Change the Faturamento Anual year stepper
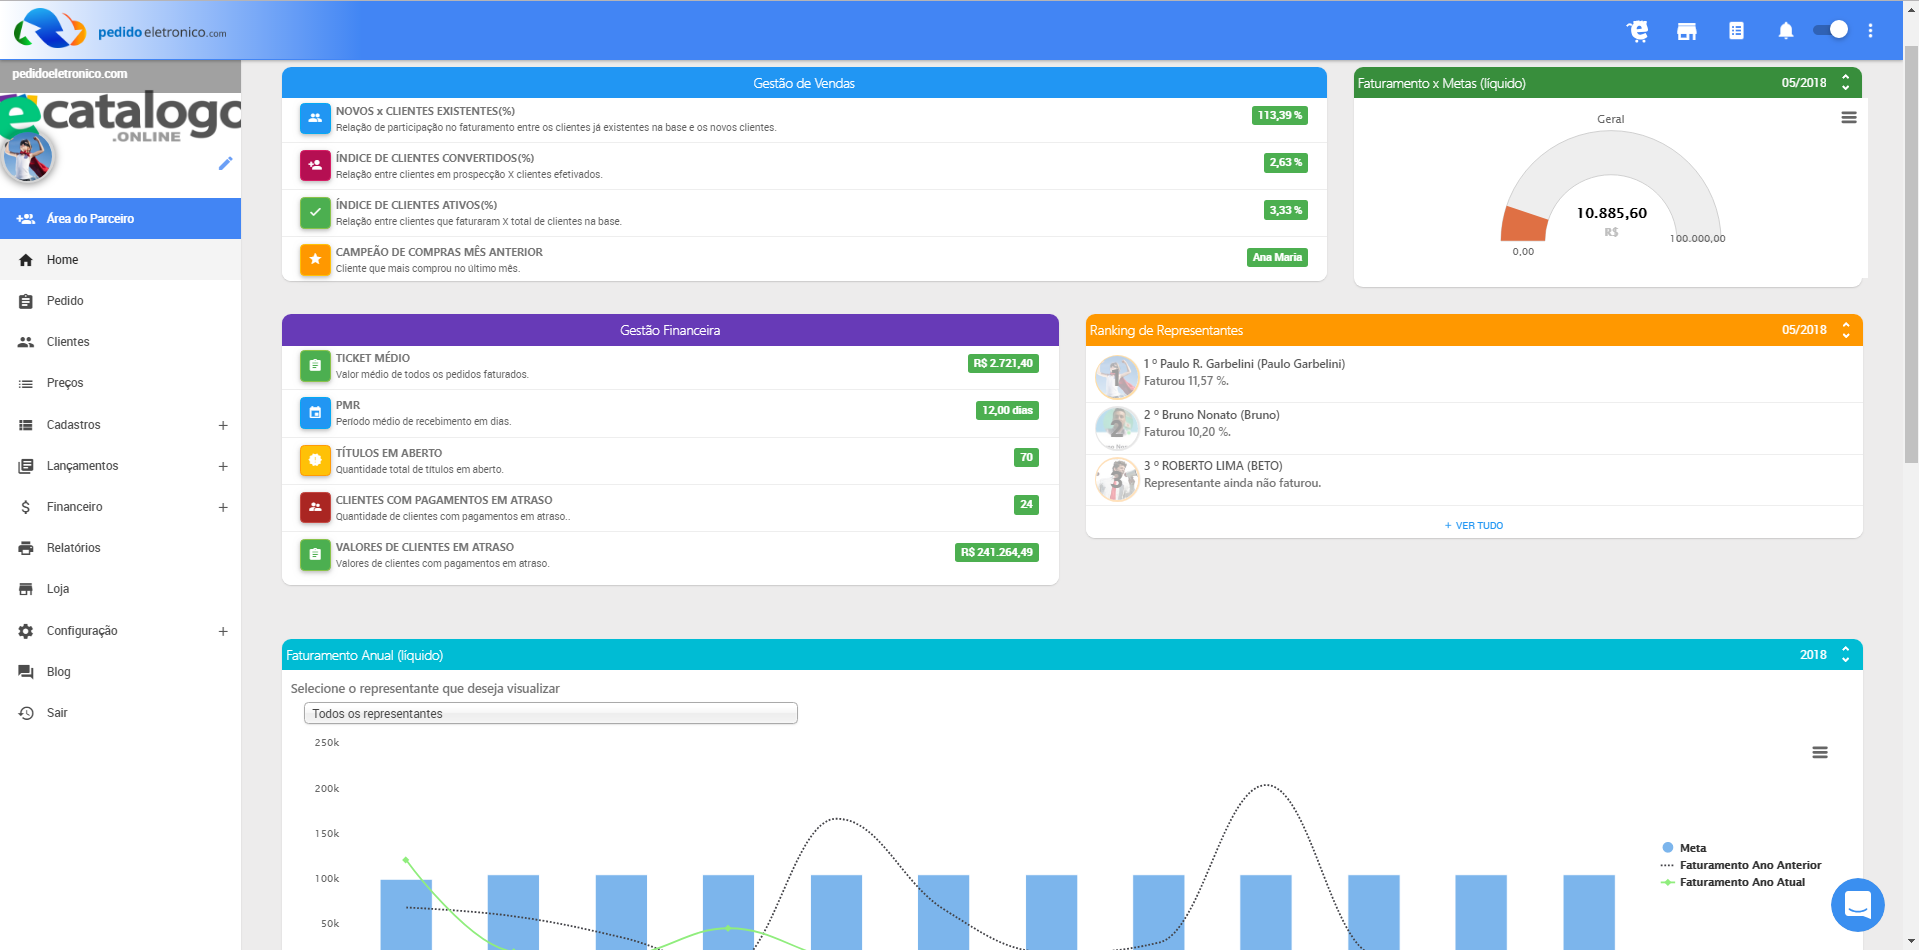 point(1846,655)
